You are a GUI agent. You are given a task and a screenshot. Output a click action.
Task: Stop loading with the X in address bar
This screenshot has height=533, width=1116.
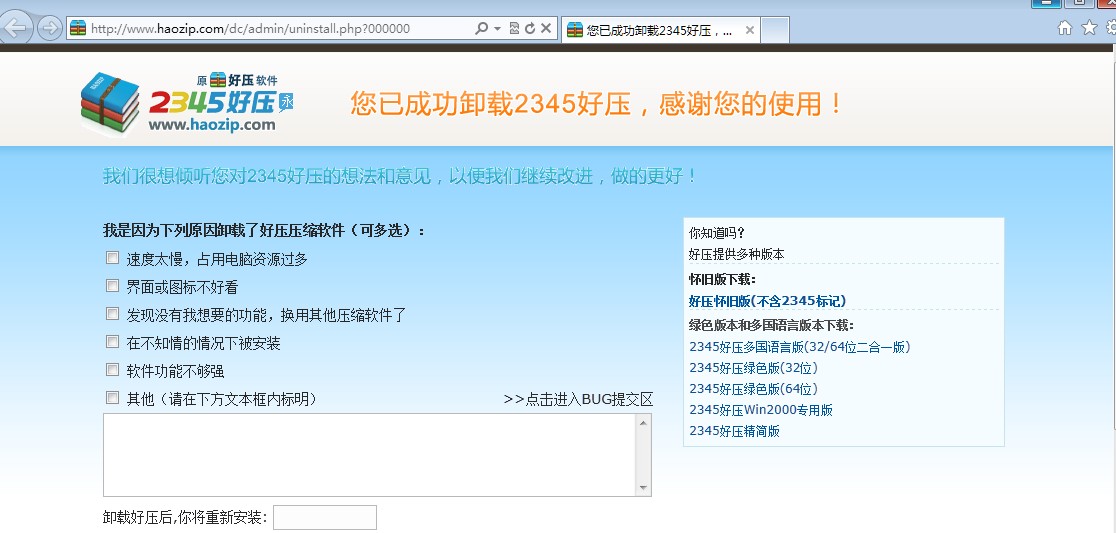546,28
